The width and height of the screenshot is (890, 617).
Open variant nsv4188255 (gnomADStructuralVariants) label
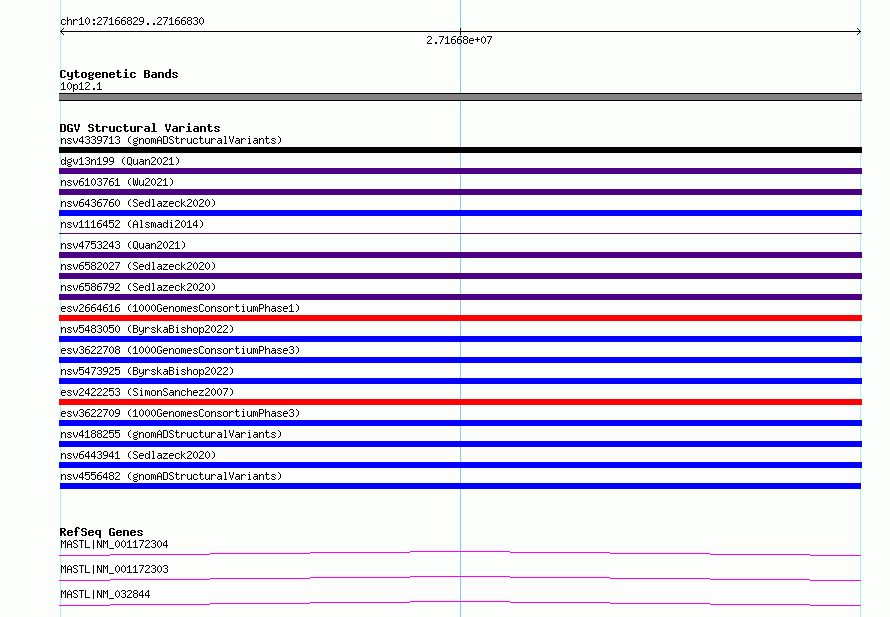click(x=171, y=434)
